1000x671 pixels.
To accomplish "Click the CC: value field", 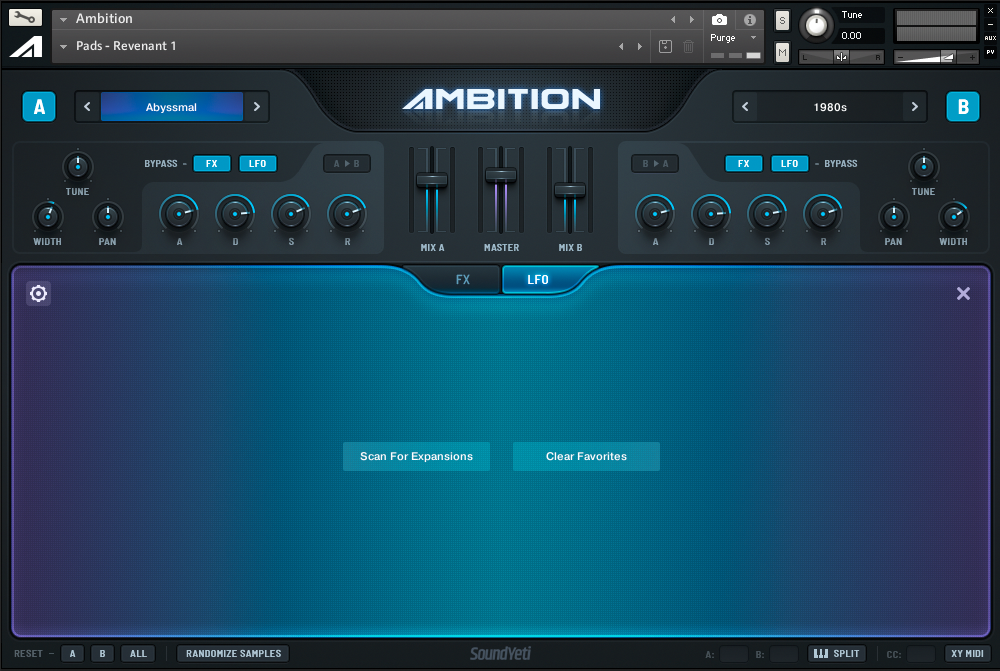I will 921,654.
